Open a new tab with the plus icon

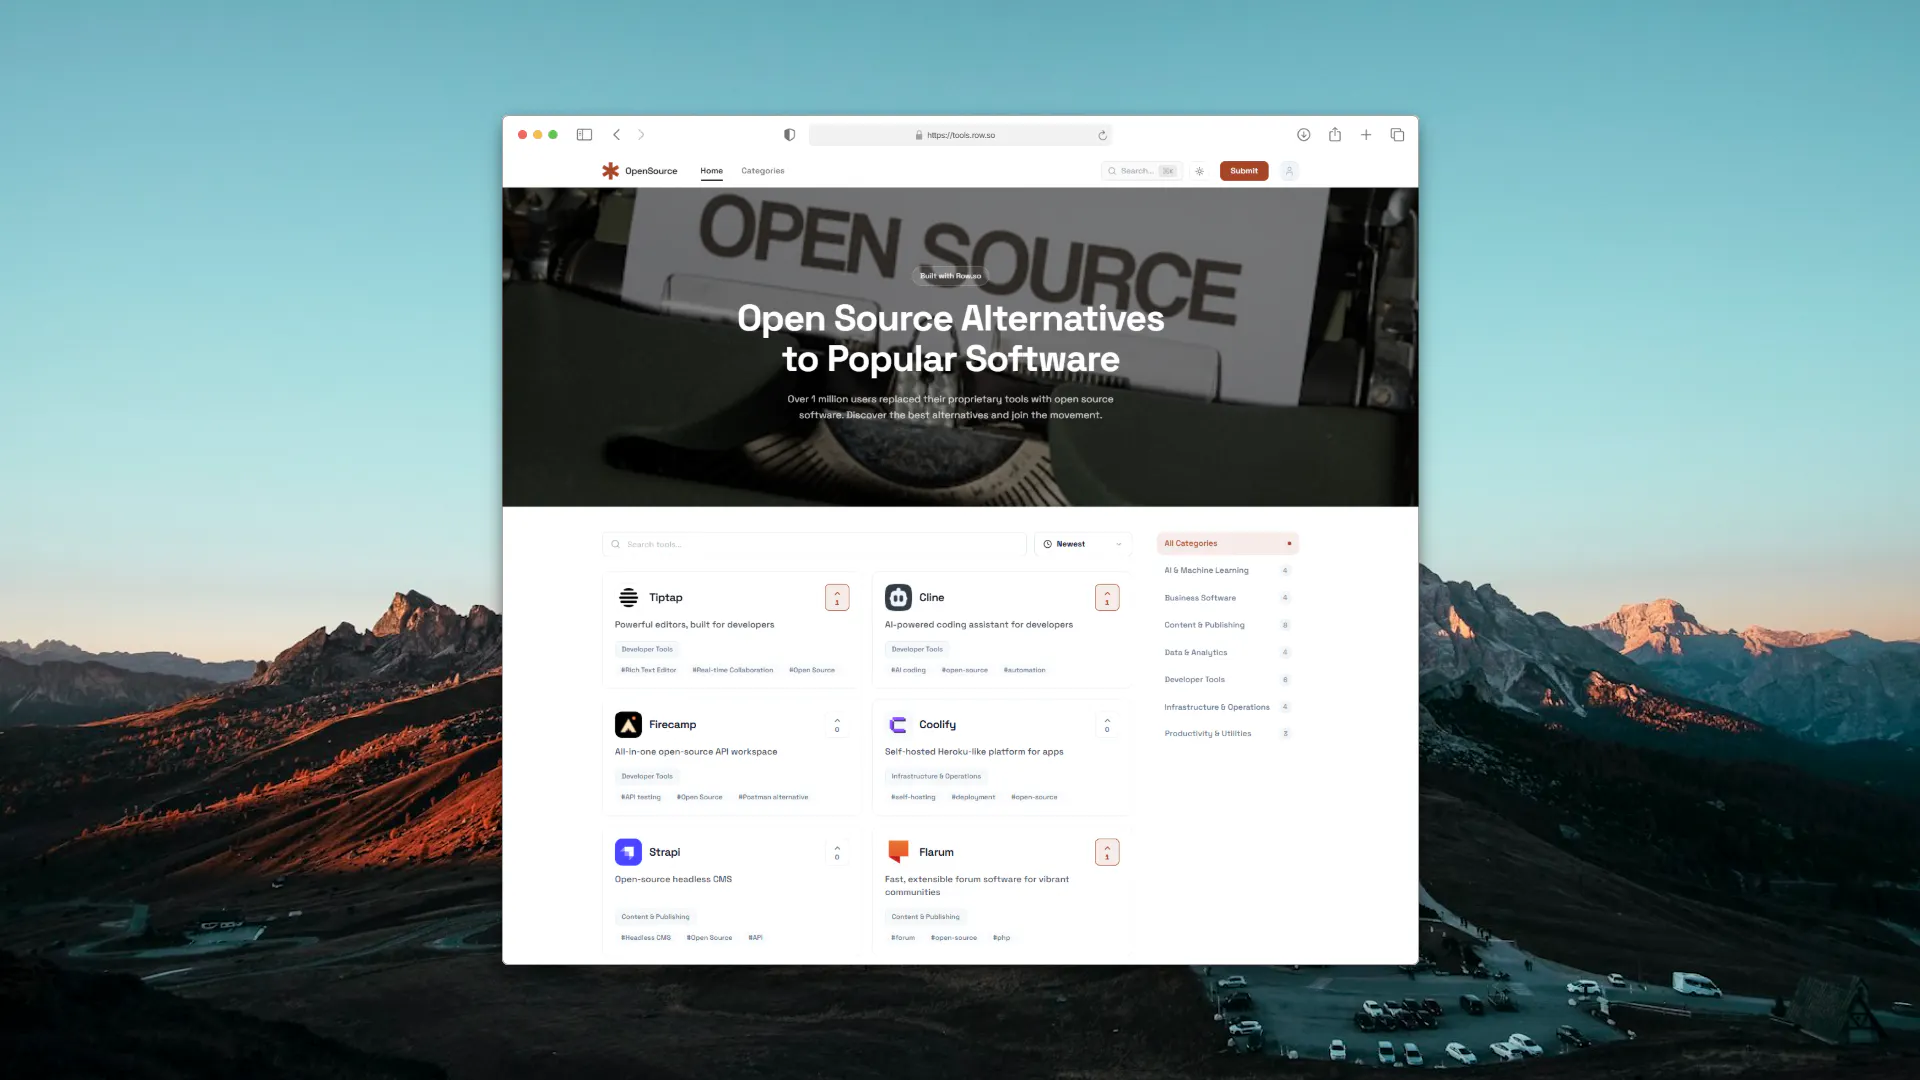pos(1366,135)
